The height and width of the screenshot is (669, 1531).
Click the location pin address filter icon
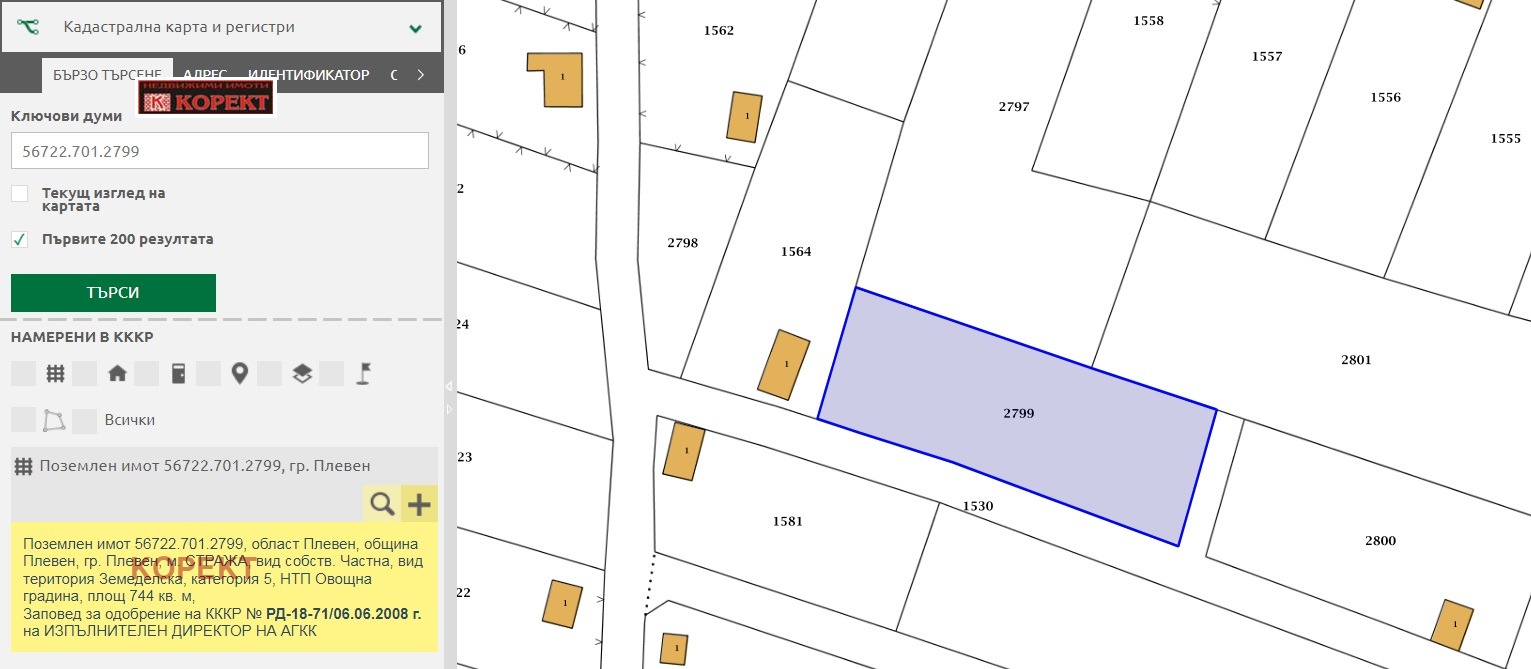coord(239,374)
